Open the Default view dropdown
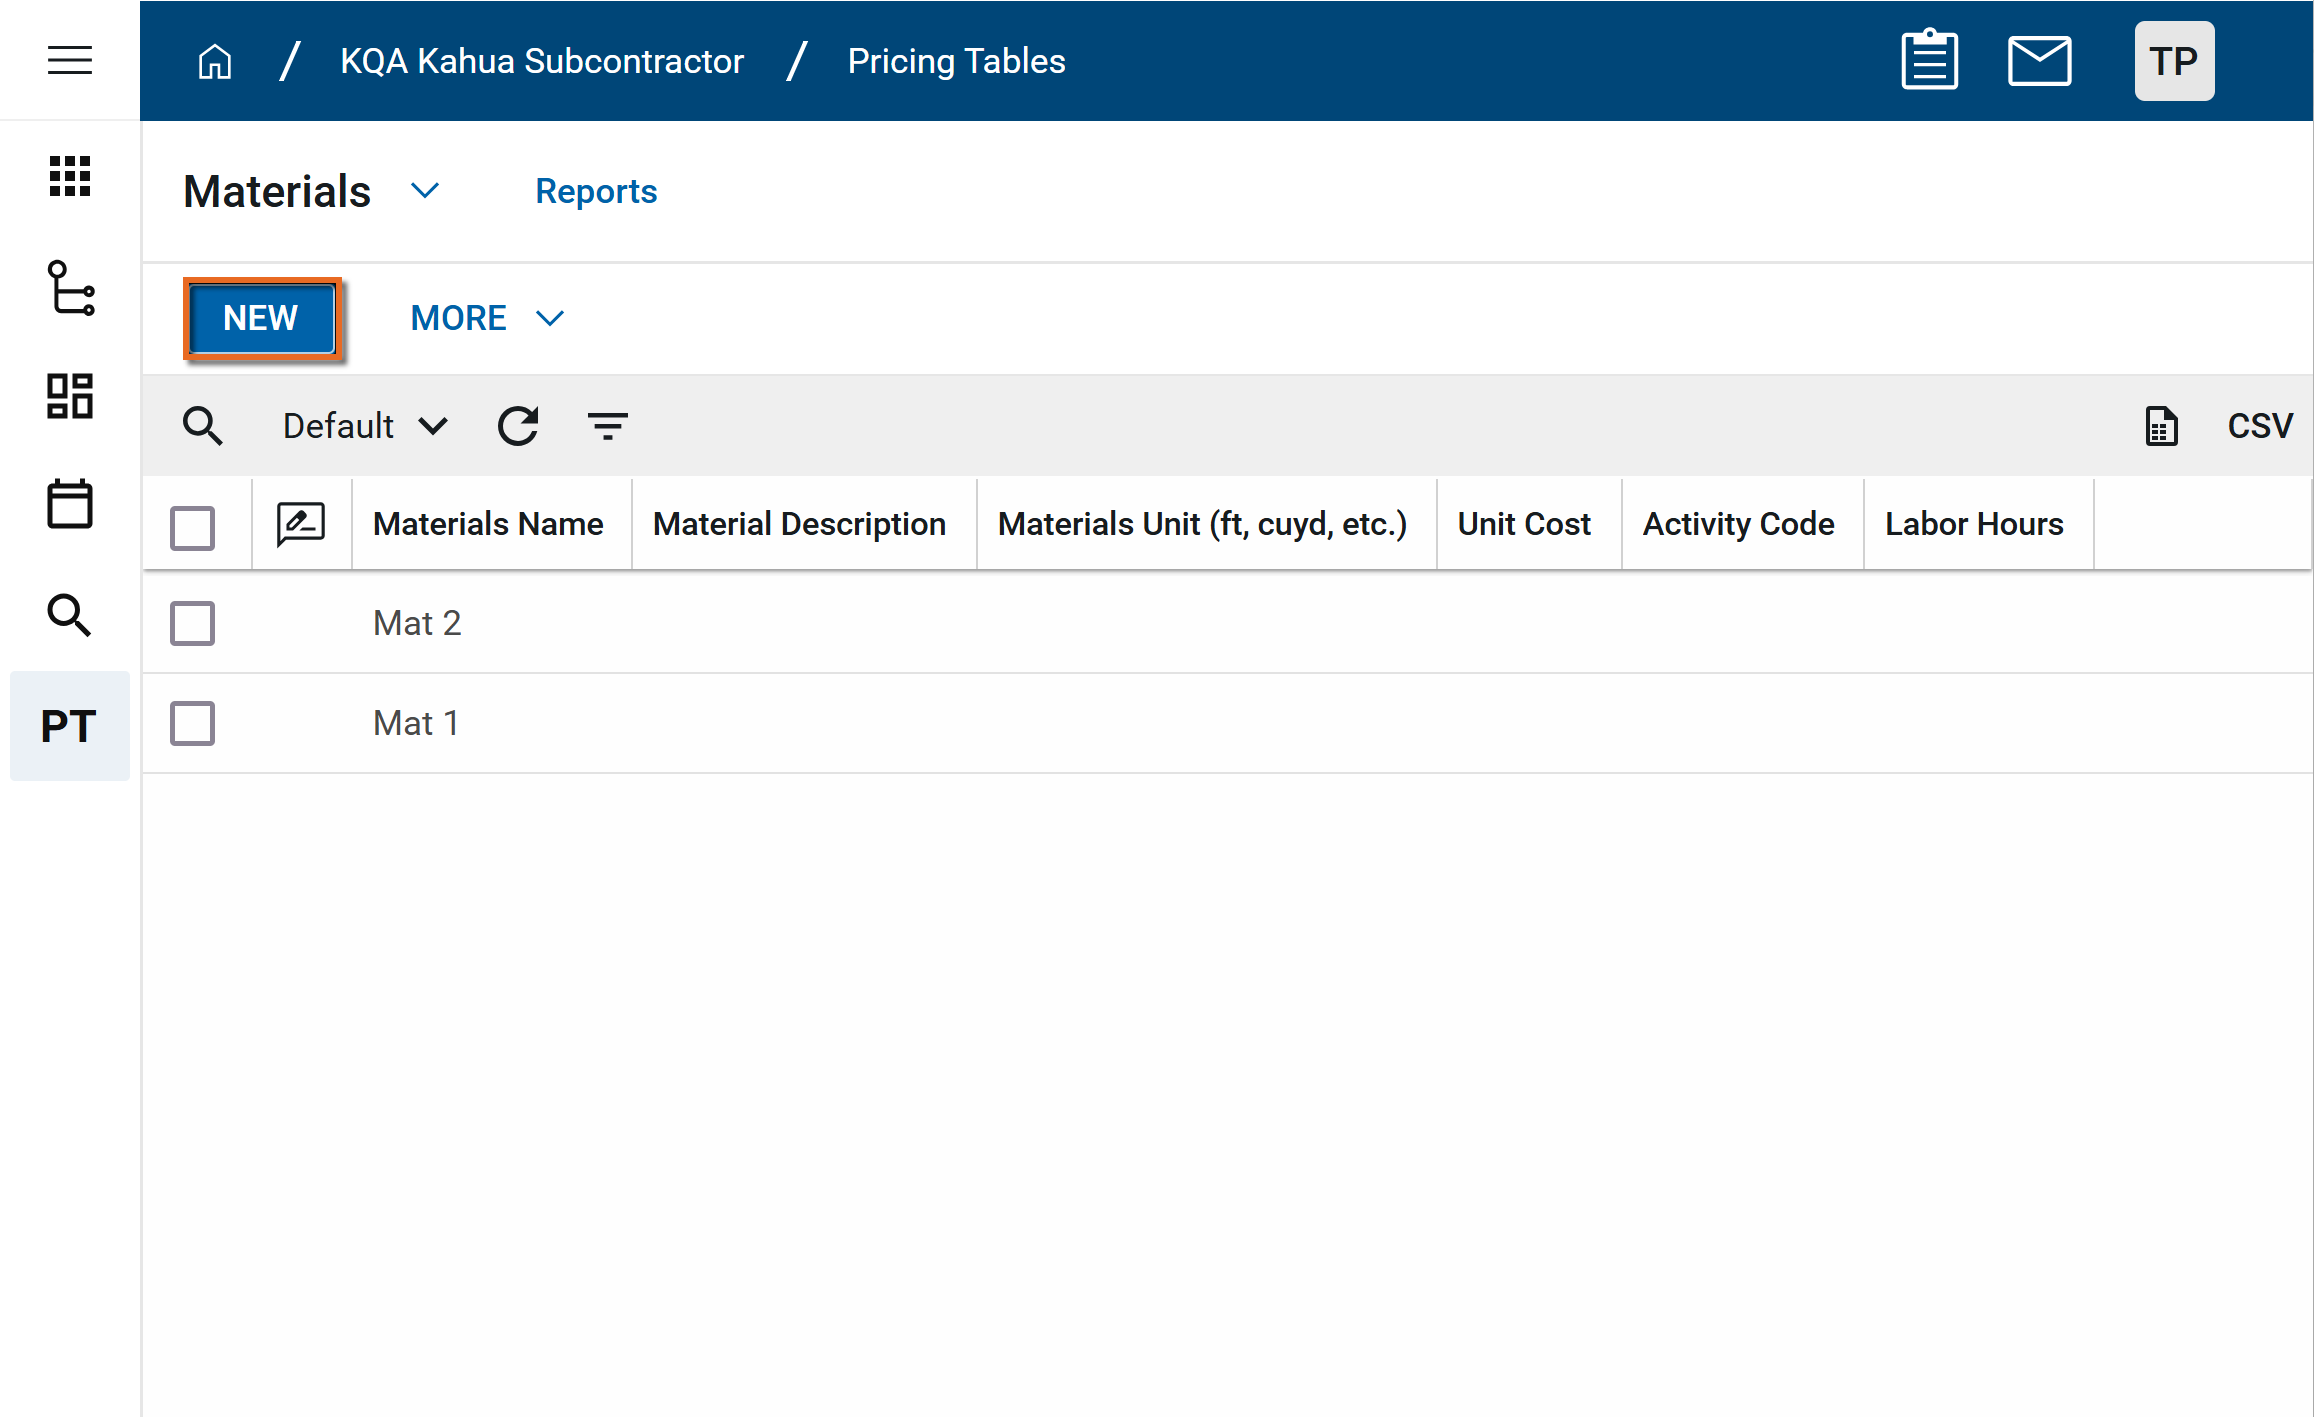Image resolution: width=2314 pixels, height=1417 pixels. tap(365, 426)
